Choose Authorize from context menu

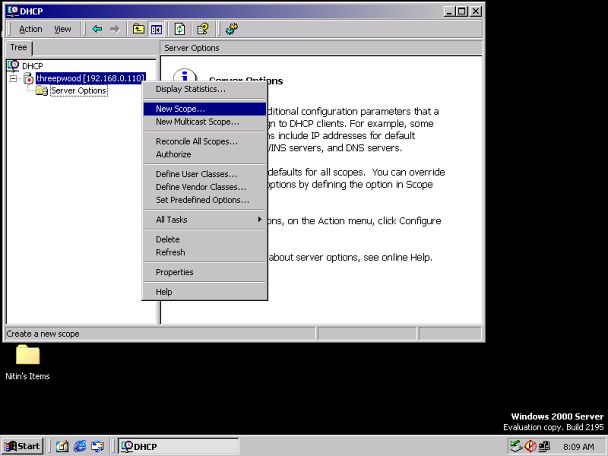(x=205, y=154)
